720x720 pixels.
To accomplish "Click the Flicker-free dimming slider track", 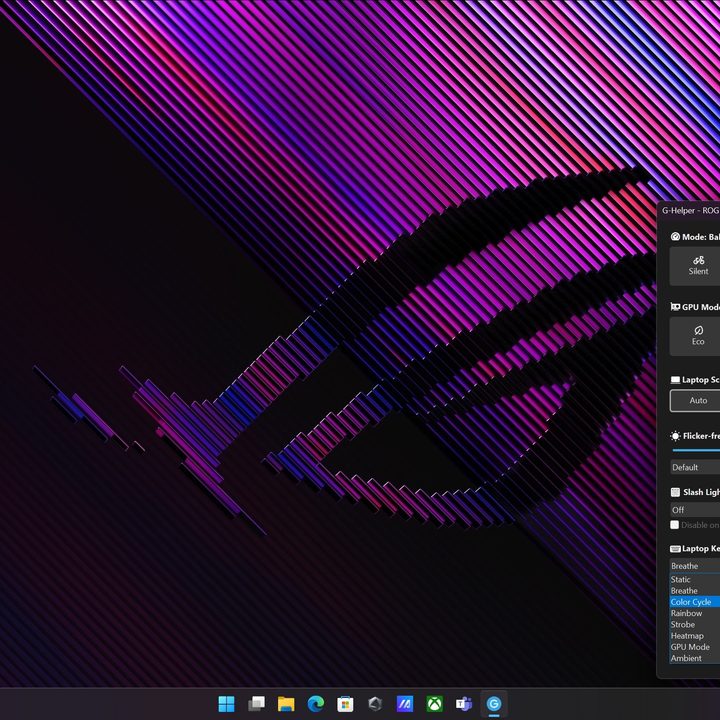I will pos(696,450).
